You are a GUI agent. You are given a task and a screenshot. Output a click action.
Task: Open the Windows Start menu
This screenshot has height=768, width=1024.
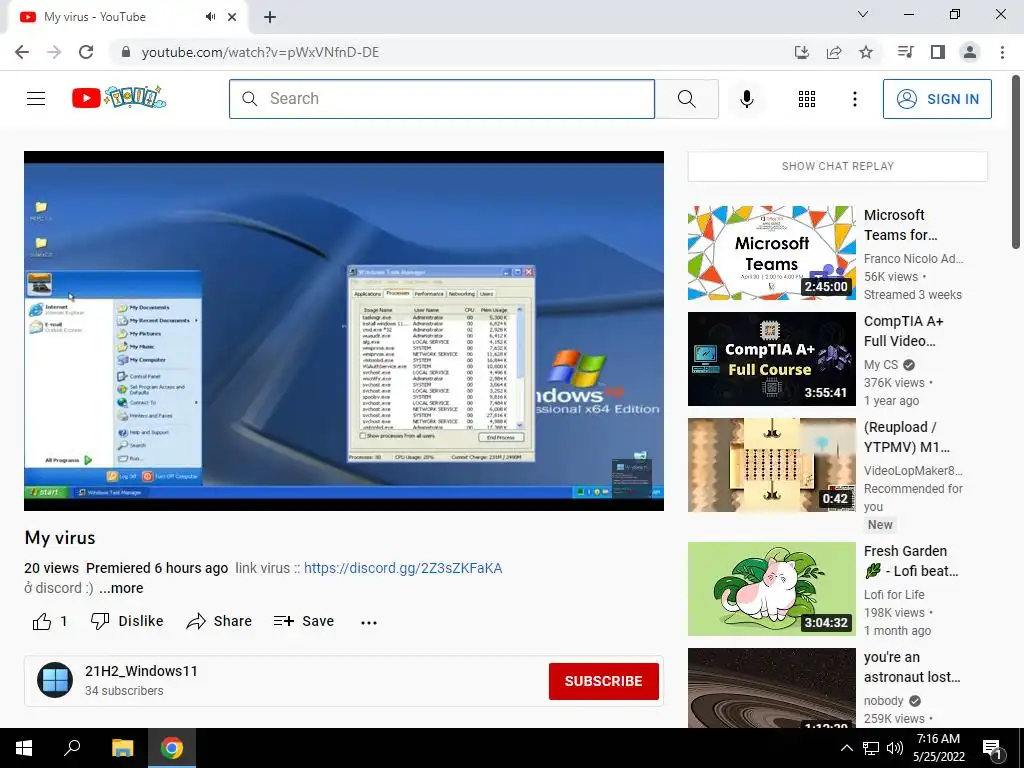24,748
